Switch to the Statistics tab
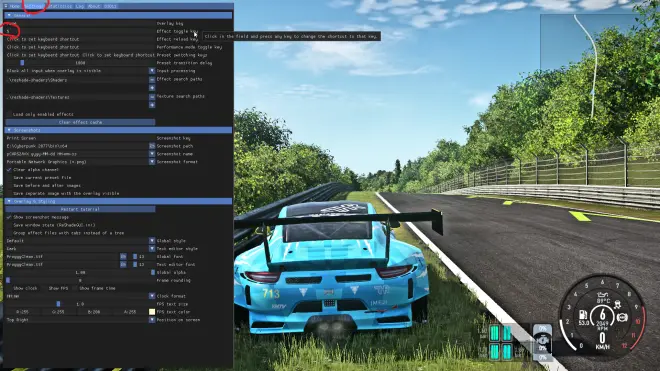660x371 pixels. point(60,6)
